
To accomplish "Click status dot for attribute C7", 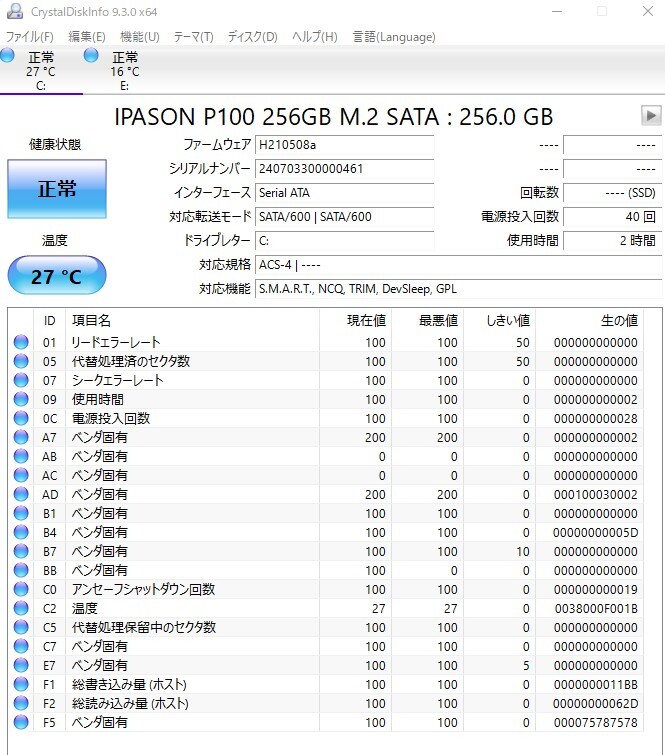I will coord(21,647).
